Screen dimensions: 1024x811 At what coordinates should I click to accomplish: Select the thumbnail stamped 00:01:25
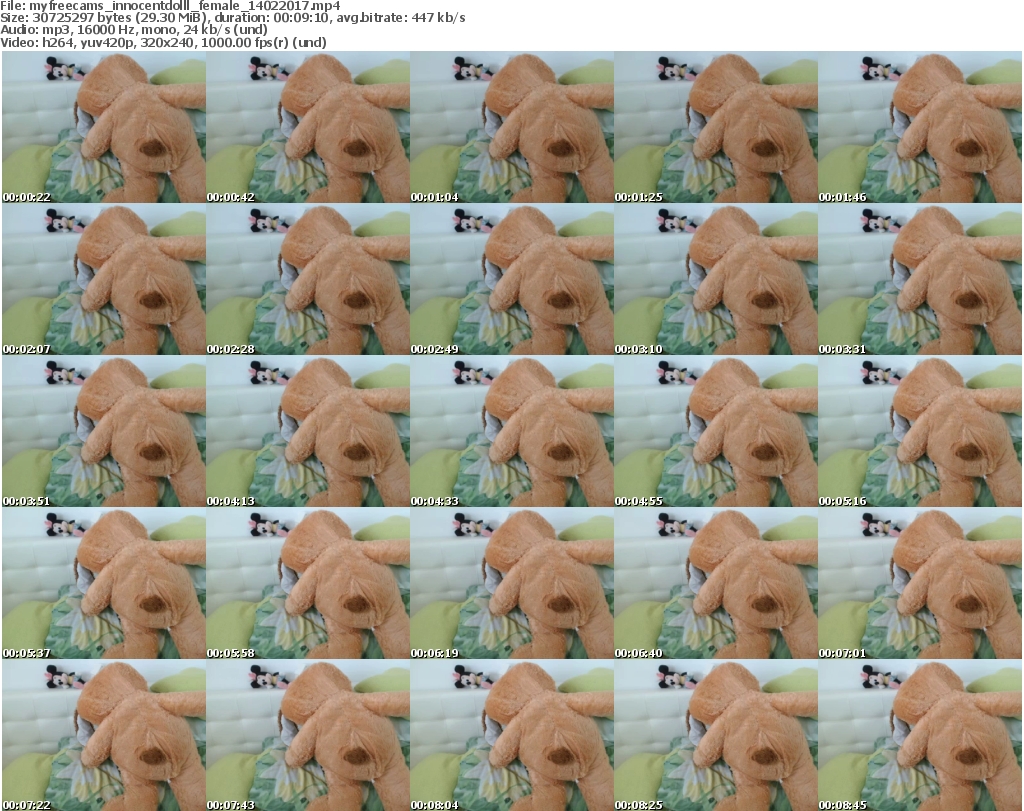pyautogui.click(x=716, y=127)
